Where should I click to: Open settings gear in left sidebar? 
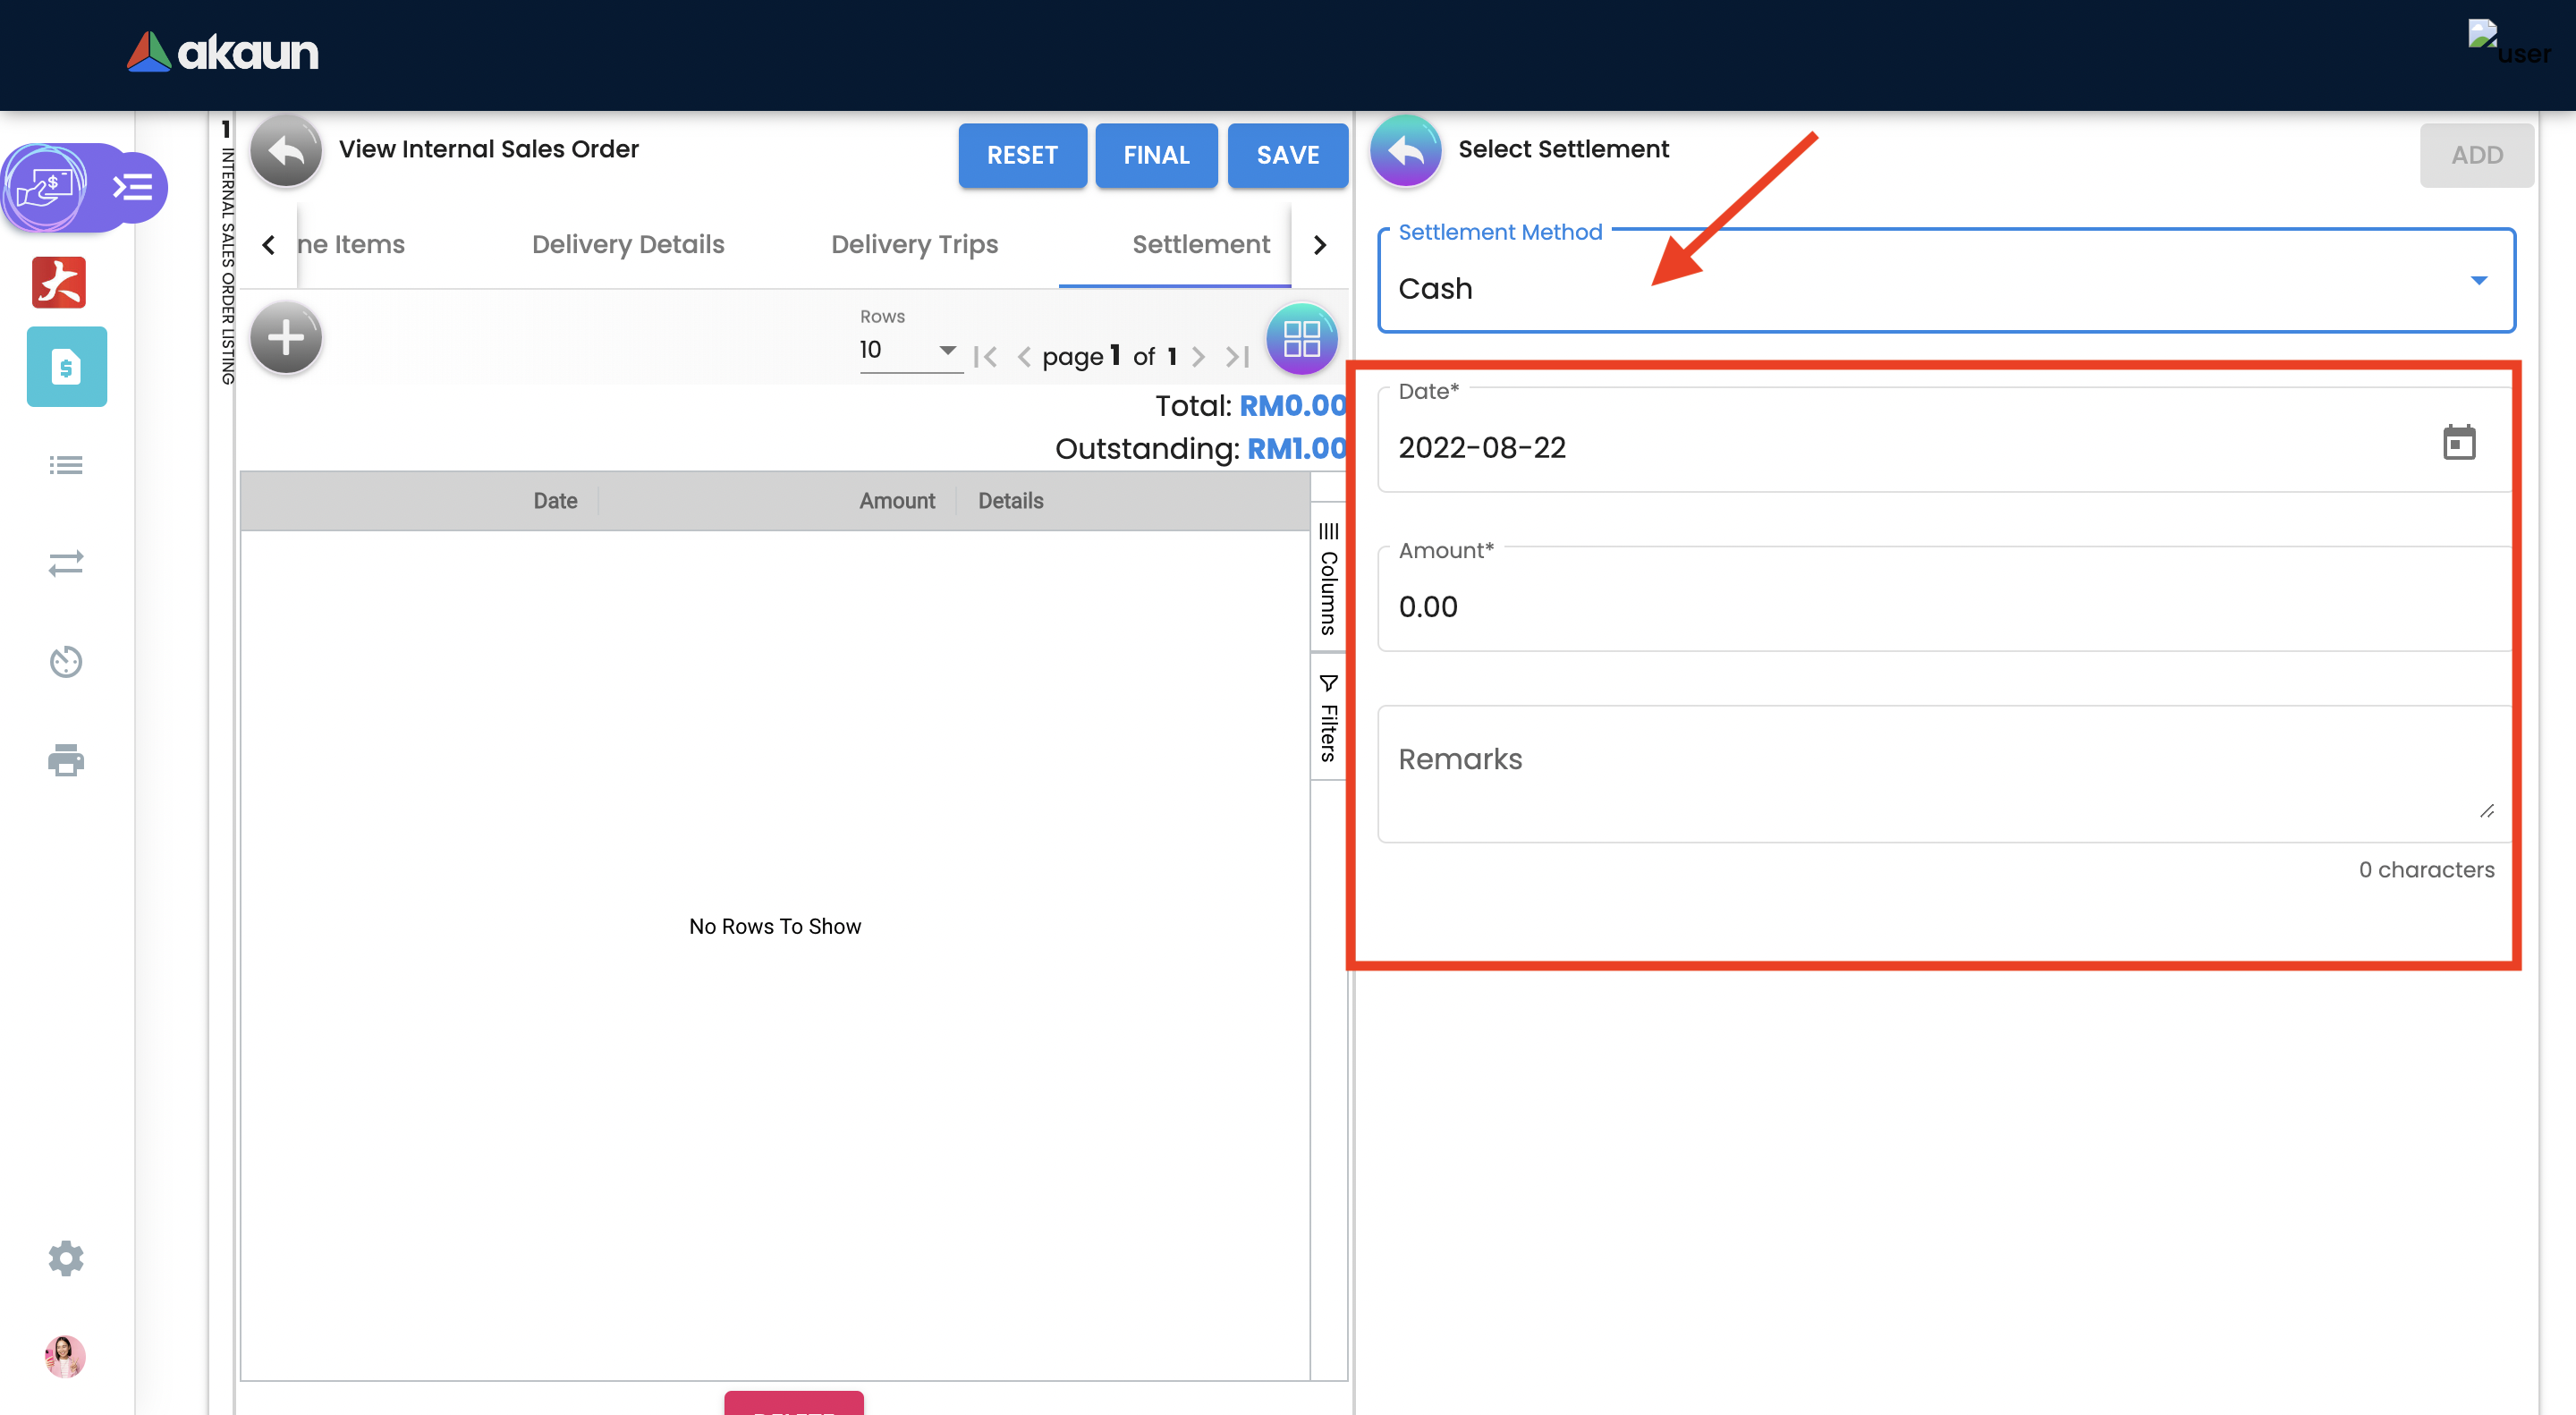click(66, 1258)
